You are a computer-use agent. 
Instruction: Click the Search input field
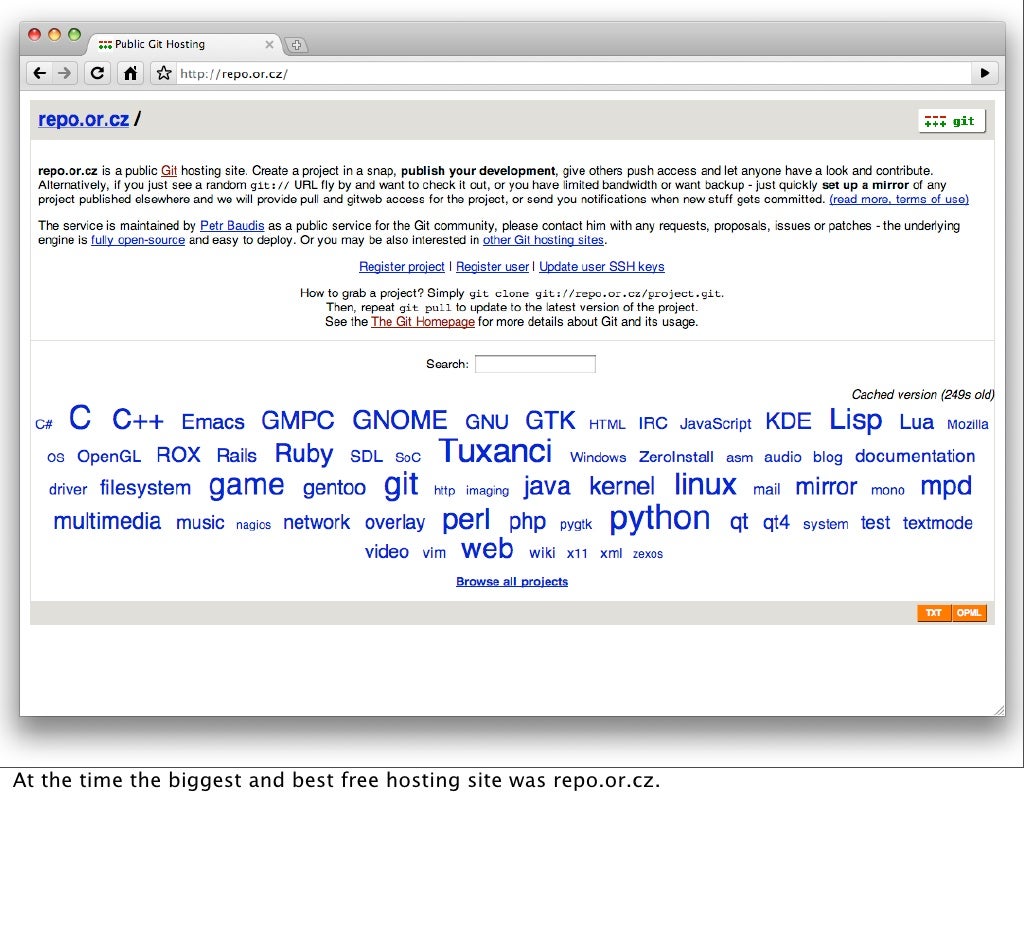[x=535, y=364]
